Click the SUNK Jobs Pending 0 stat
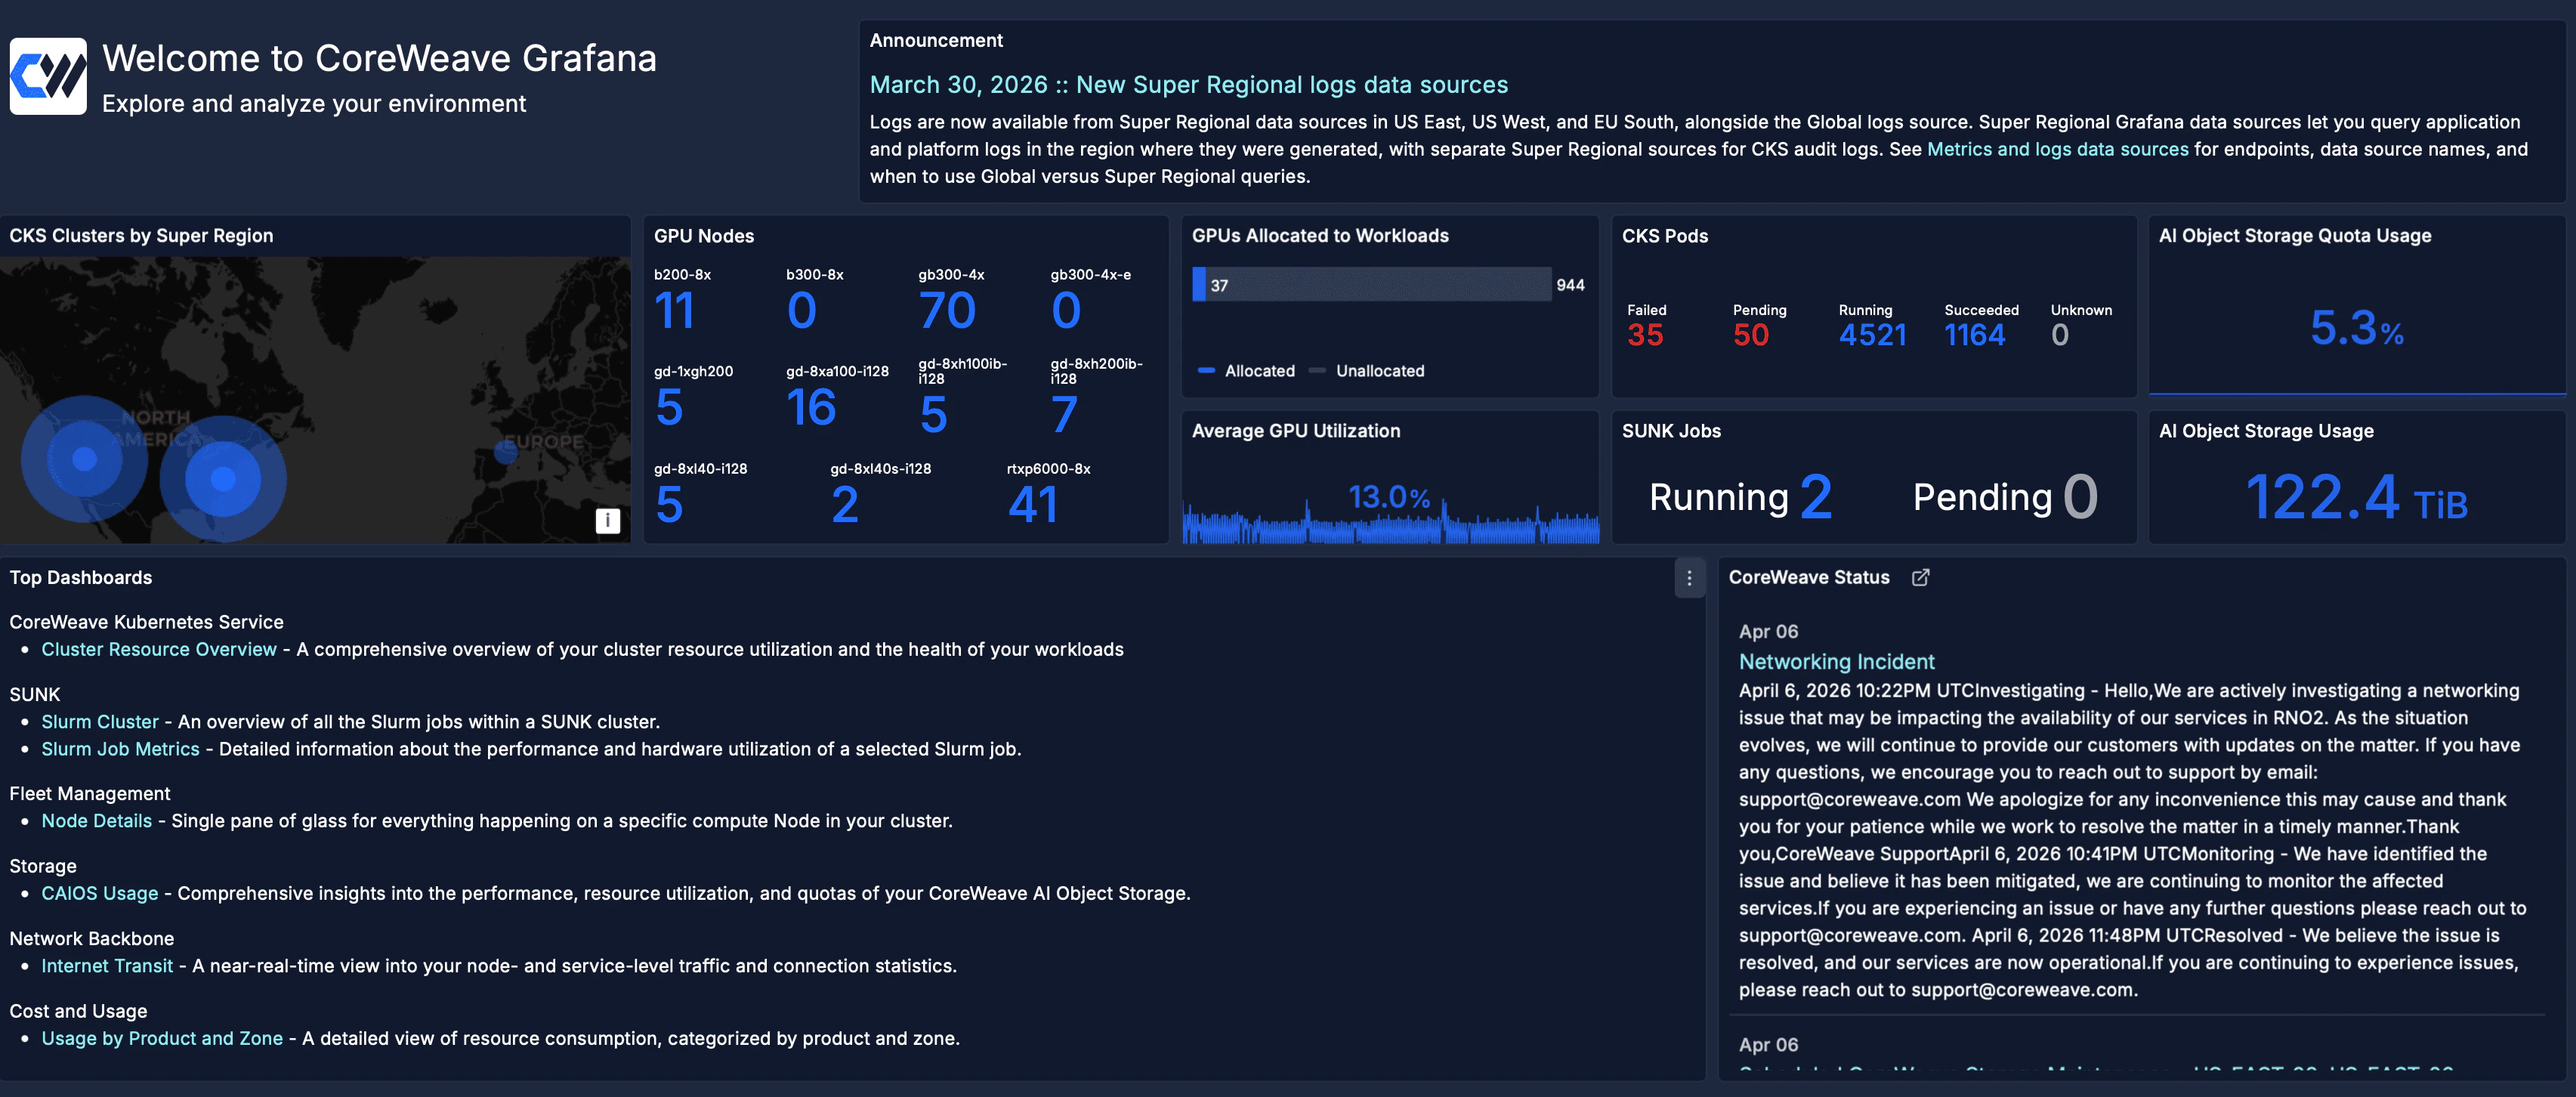Image resolution: width=2576 pixels, height=1097 pixels. tap(2005, 497)
